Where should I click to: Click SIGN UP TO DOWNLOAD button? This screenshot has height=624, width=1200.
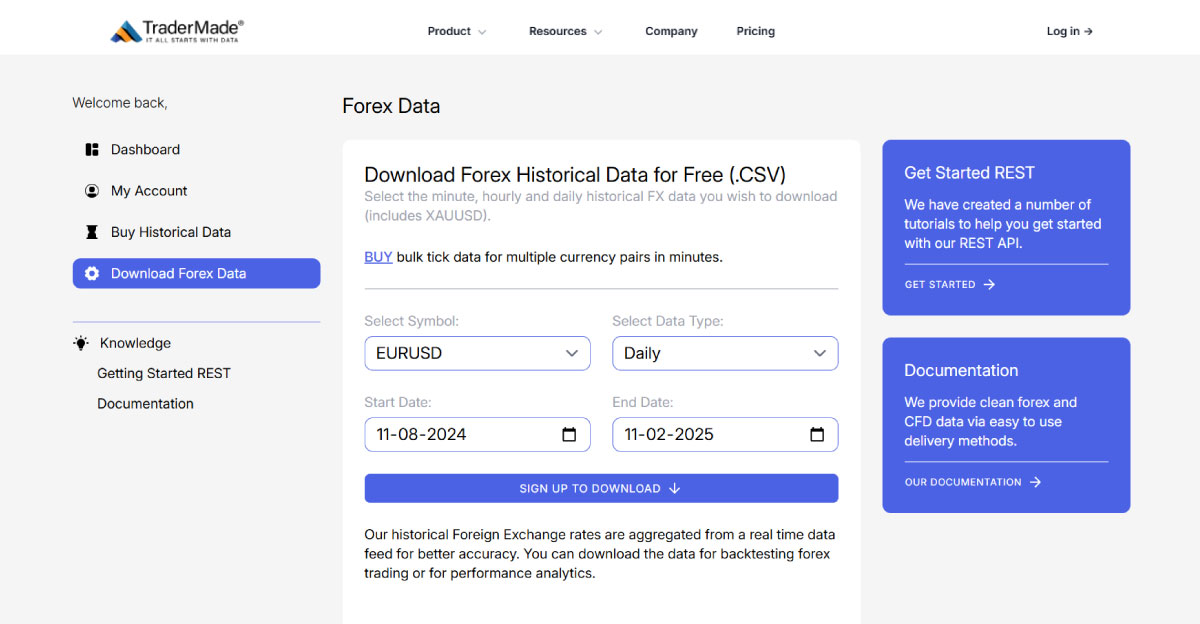pos(601,489)
